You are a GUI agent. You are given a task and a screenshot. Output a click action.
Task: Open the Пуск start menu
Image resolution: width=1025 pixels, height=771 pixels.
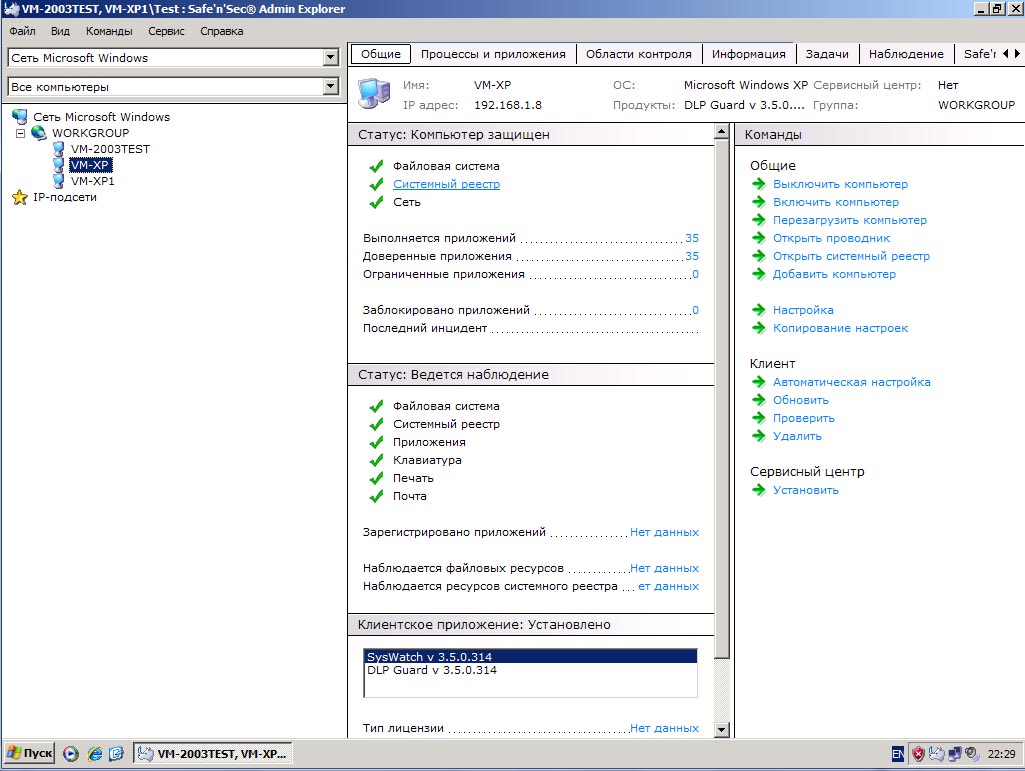point(29,753)
